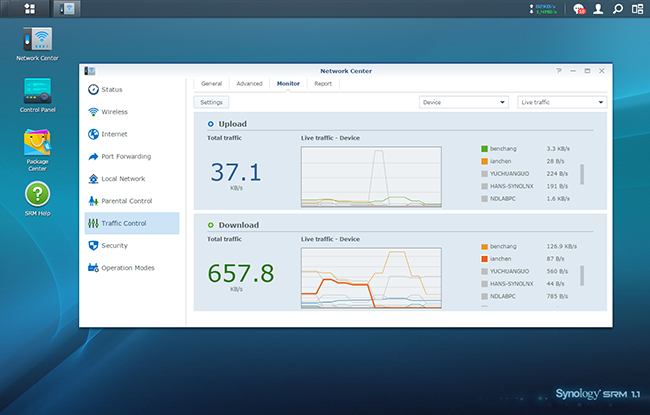This screenshot has width=650, height=415.
Task: Open the main menu grid icon
Action: pyautogui.click(x=31, y=9)
